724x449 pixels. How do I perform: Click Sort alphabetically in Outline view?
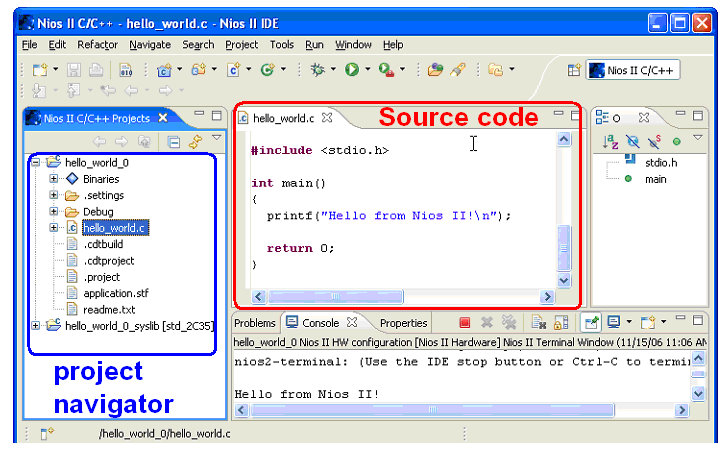coord(610,142)
